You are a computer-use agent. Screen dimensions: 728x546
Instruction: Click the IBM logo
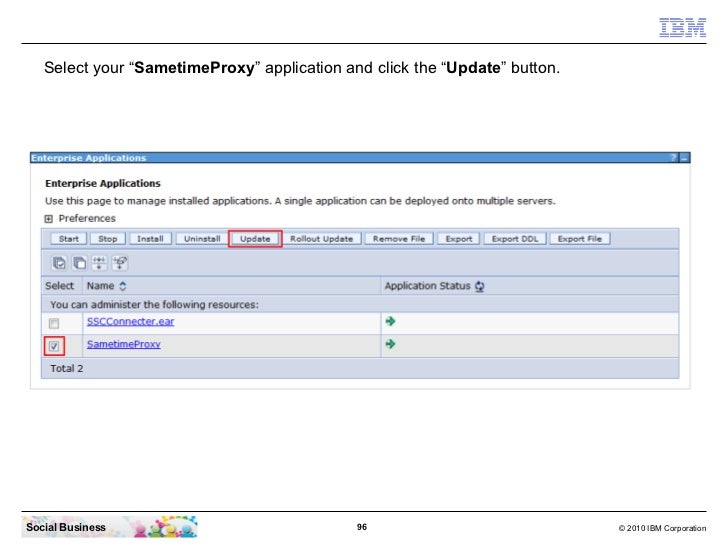tap(682, 27)
